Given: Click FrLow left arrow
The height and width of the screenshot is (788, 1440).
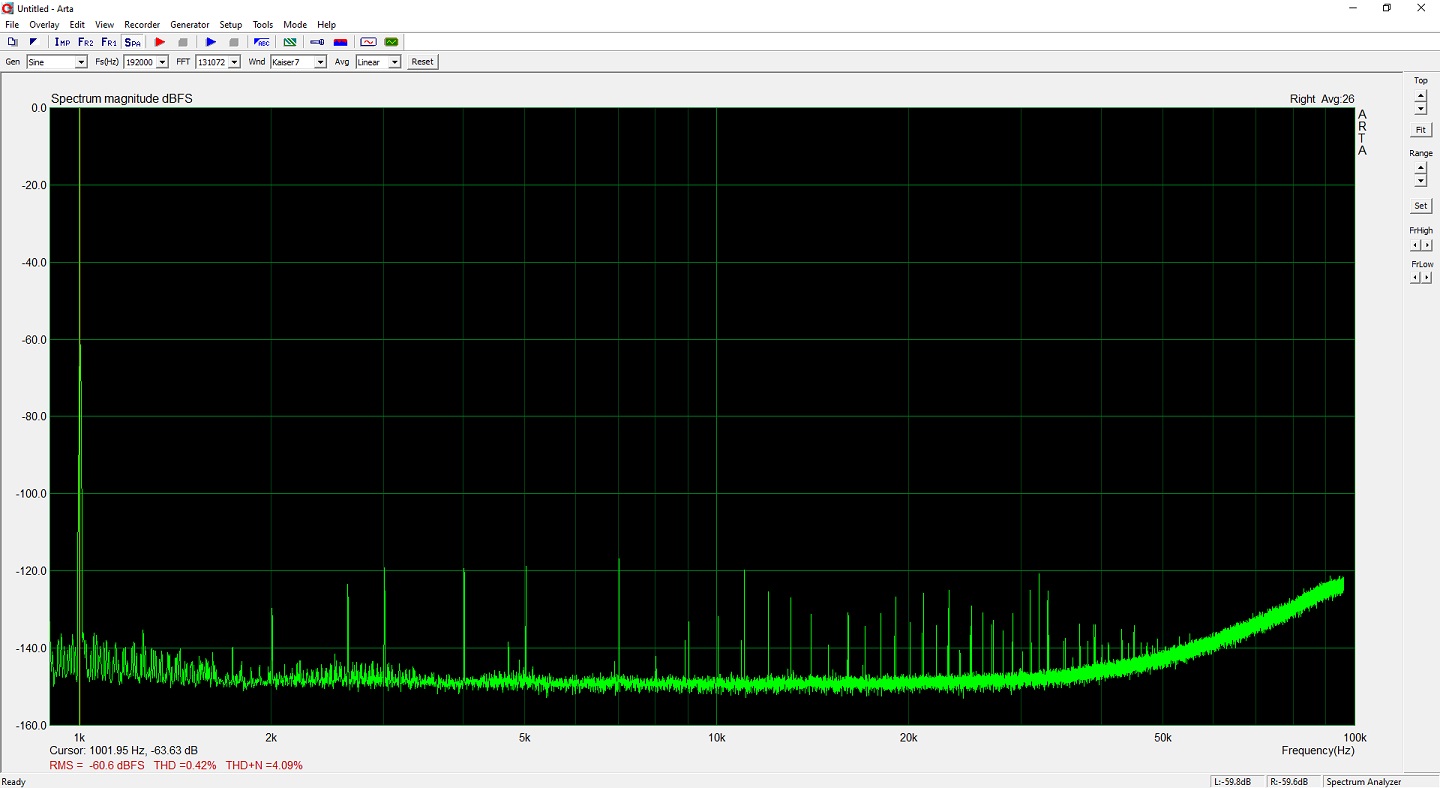Looking at the screenshot, I should (x=1416, y=278).
